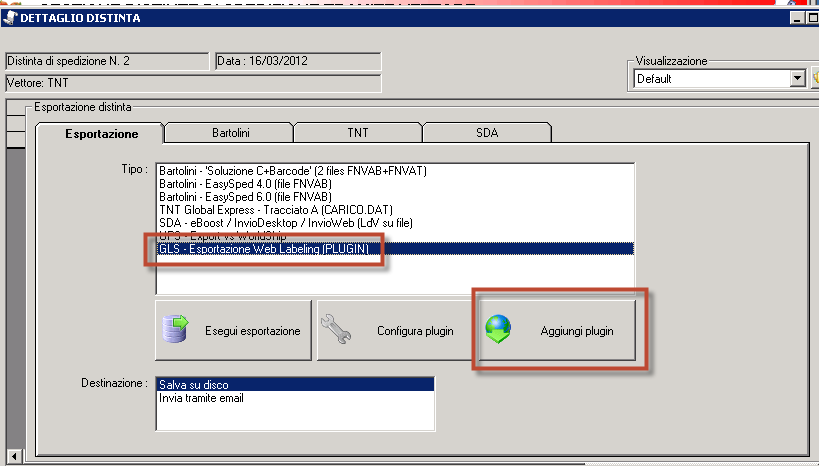Viewport: 819px width, 466px height.
Task: Switch to the Esportazione tab
Action: click(101, 134)
